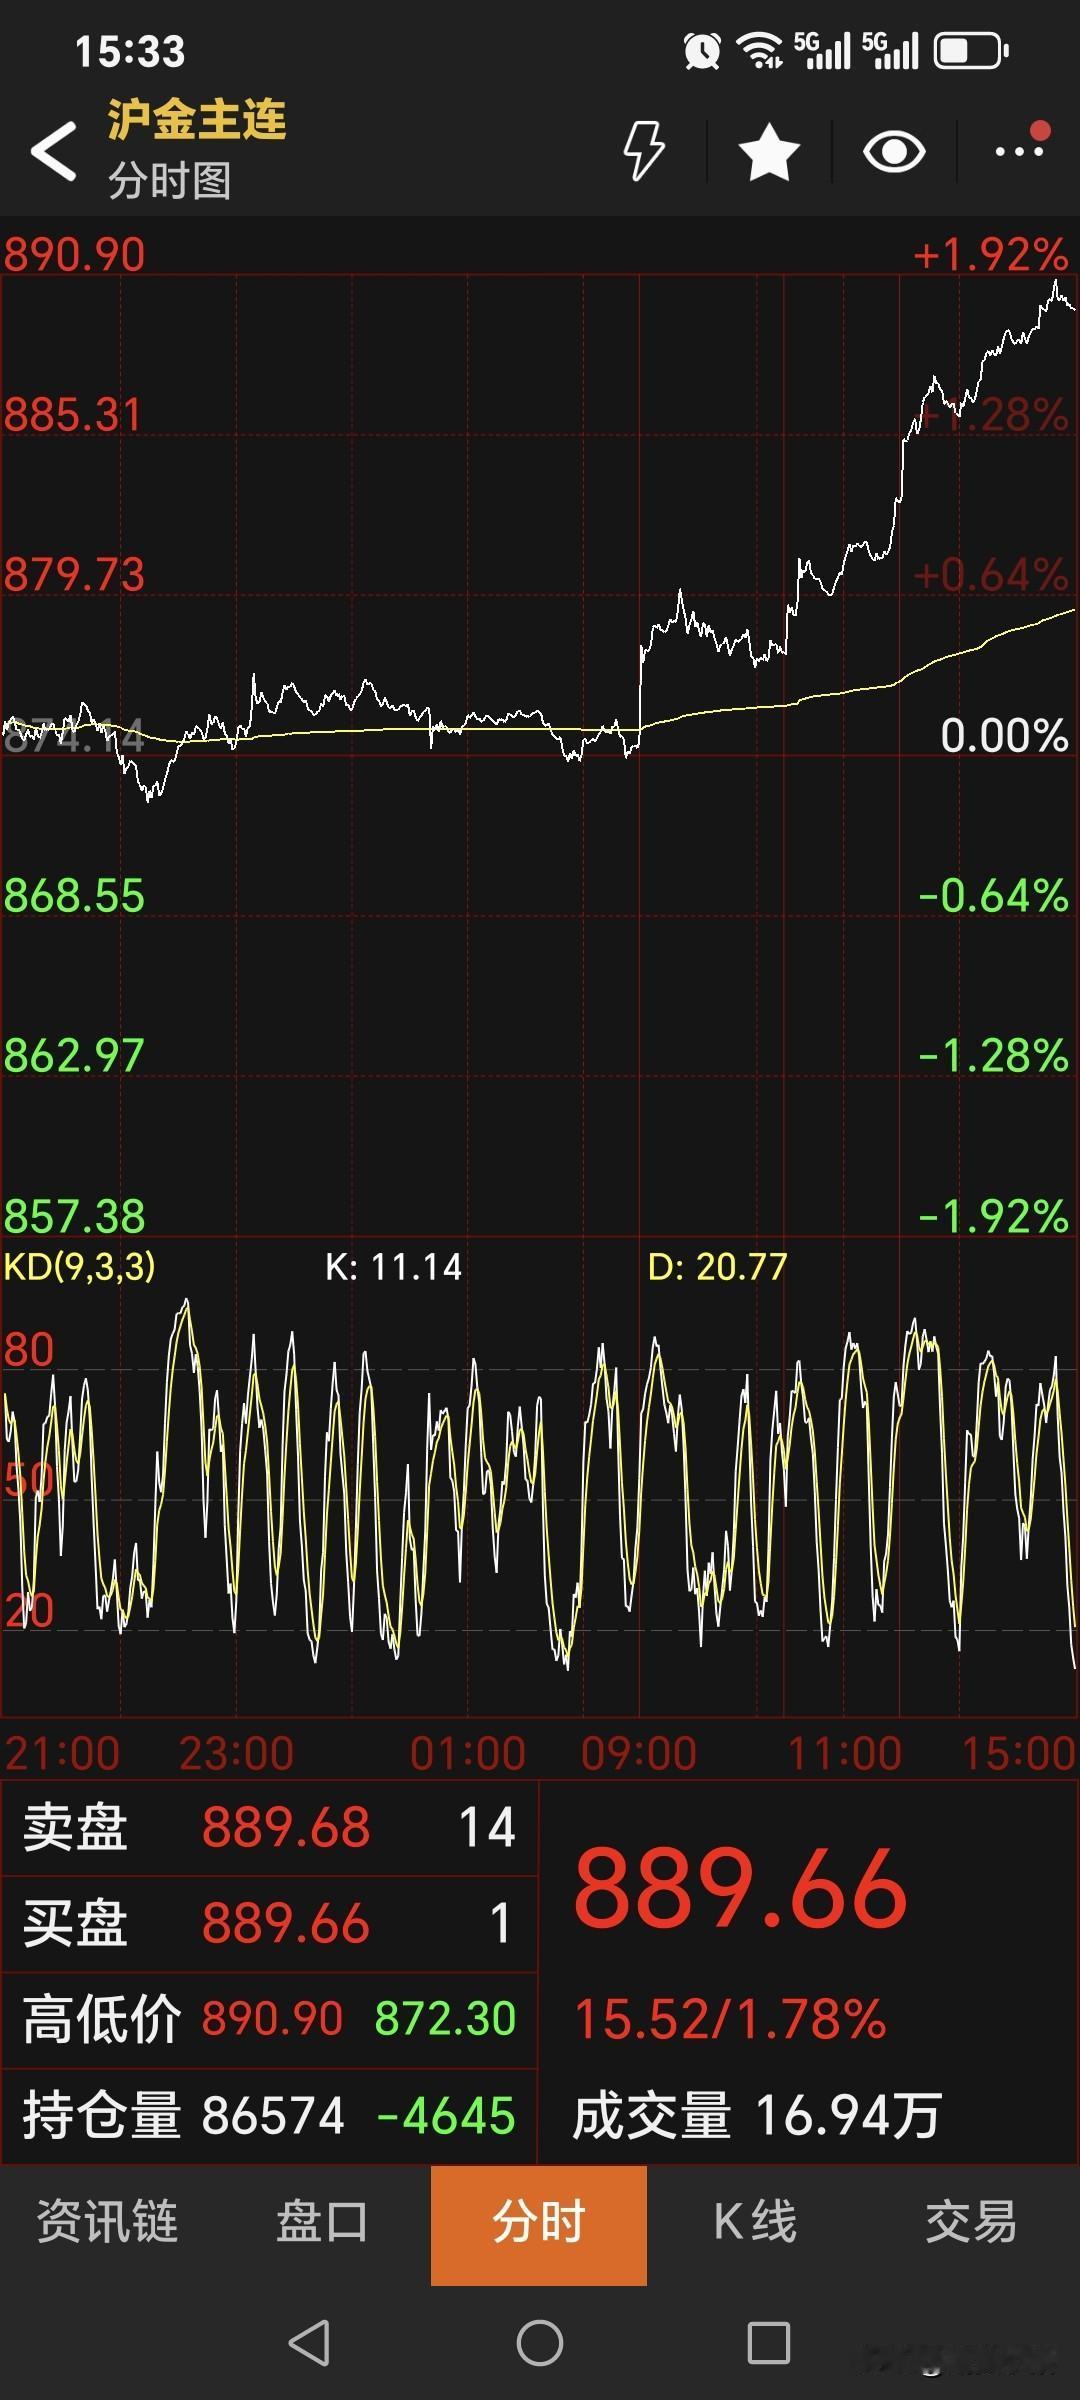Tap the low price 872.30

[445, 2018]
